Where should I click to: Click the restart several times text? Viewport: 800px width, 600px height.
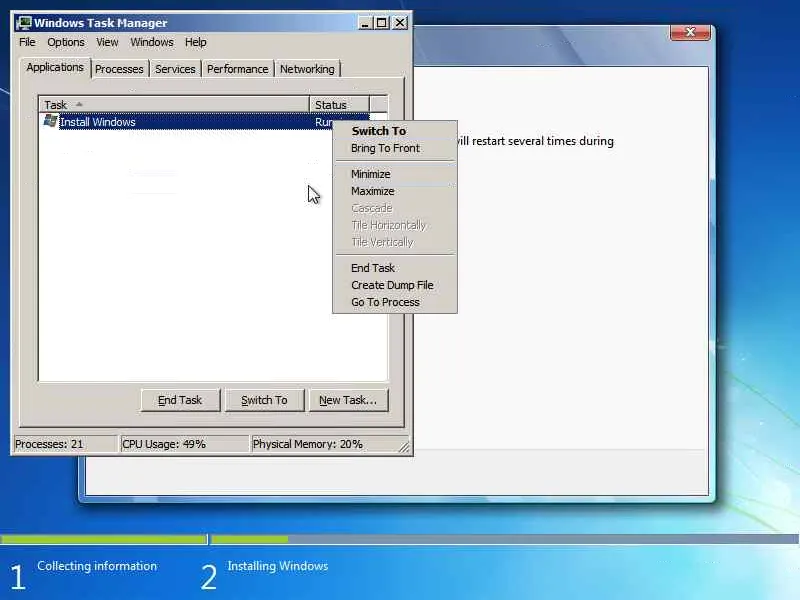click(x=535, y=141)
